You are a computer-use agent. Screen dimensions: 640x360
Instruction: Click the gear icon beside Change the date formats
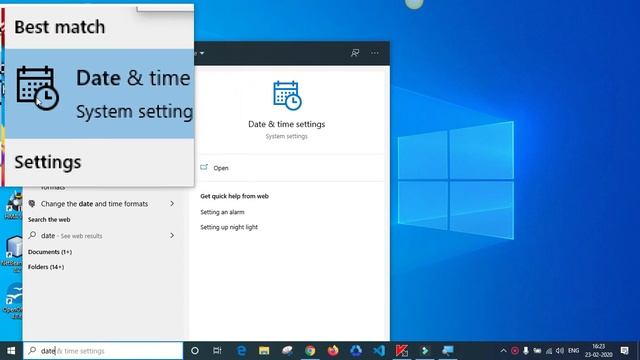(x=32, y=203)
